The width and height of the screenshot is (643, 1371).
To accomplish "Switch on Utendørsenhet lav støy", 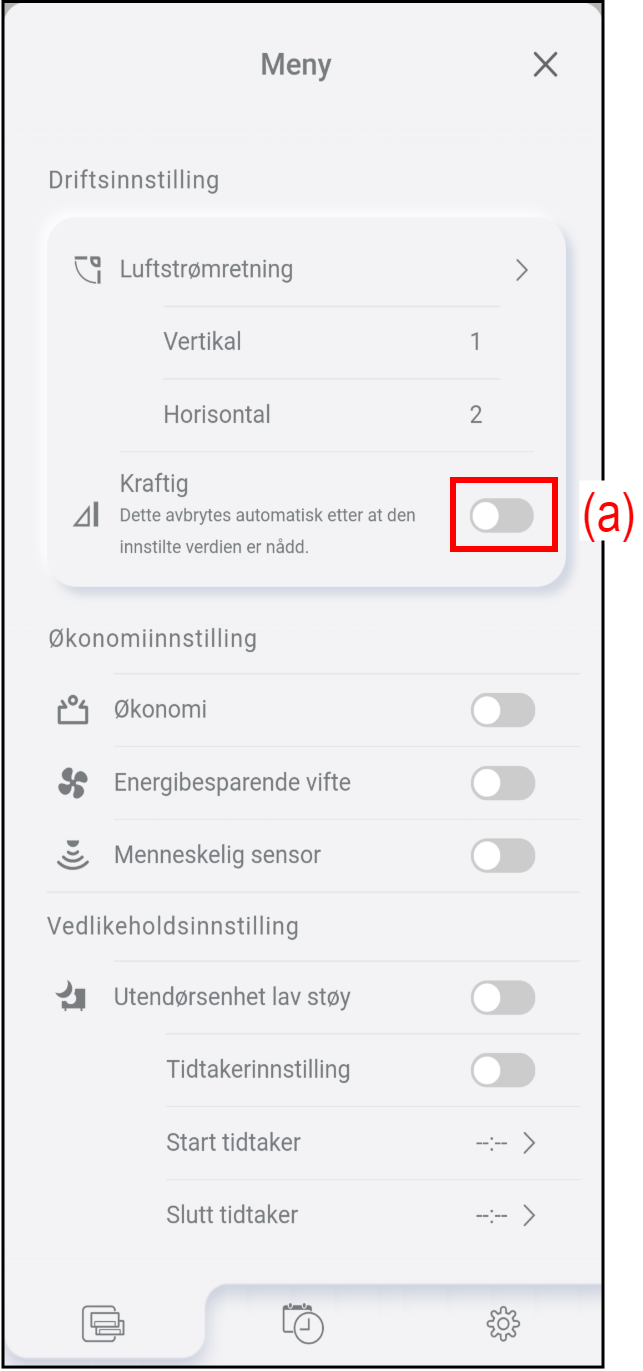I will [x=503, y=997].
